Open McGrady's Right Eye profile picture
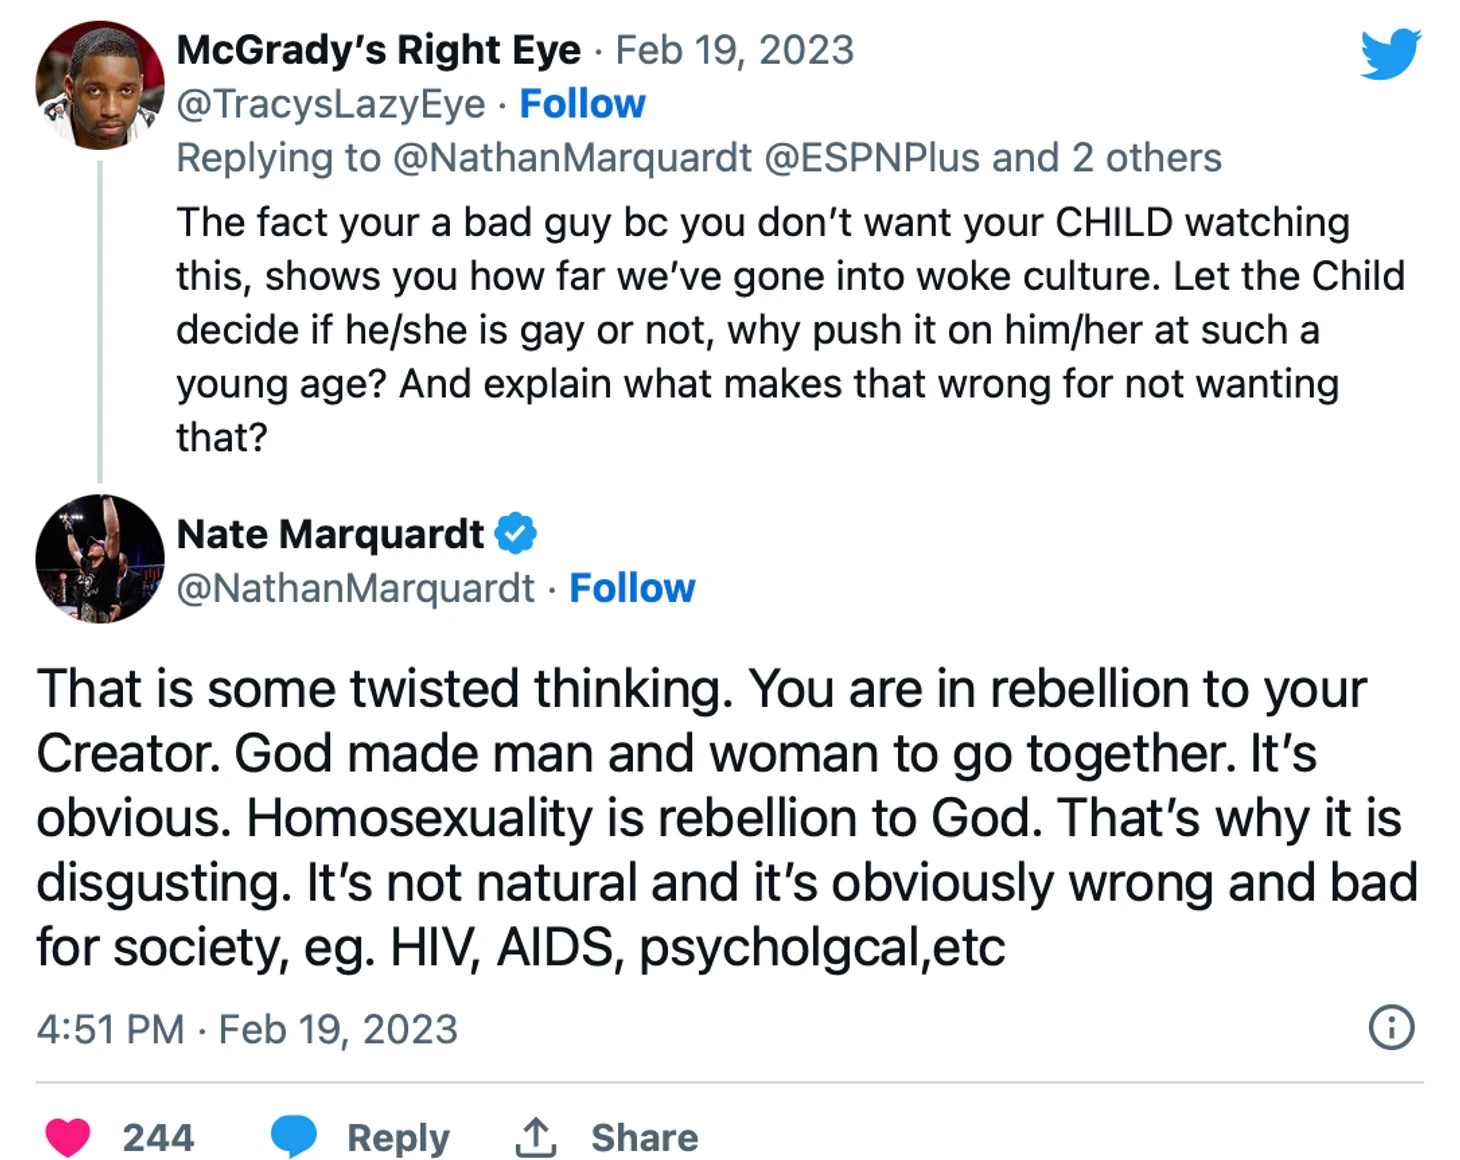 [99, 85]
